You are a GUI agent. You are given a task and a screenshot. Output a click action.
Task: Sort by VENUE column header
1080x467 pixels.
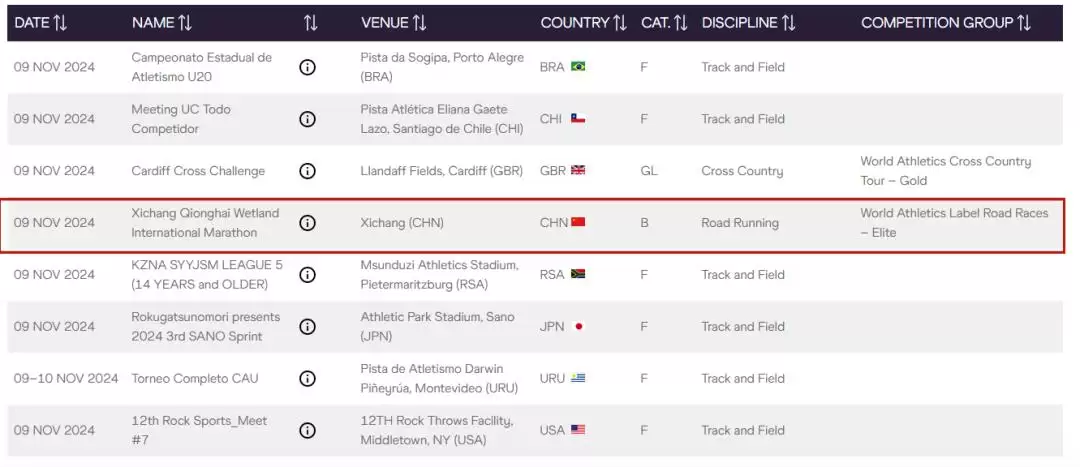[x=394, y=23]
